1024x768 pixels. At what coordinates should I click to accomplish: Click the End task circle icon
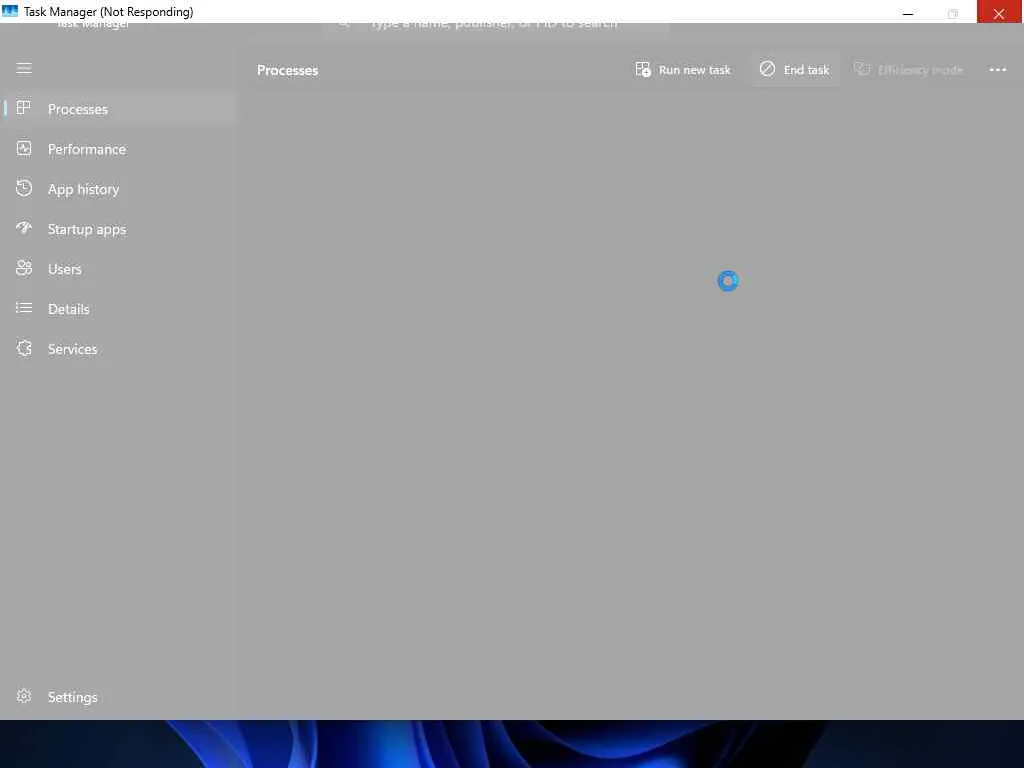pyautogui.click(x=767, y=69)
